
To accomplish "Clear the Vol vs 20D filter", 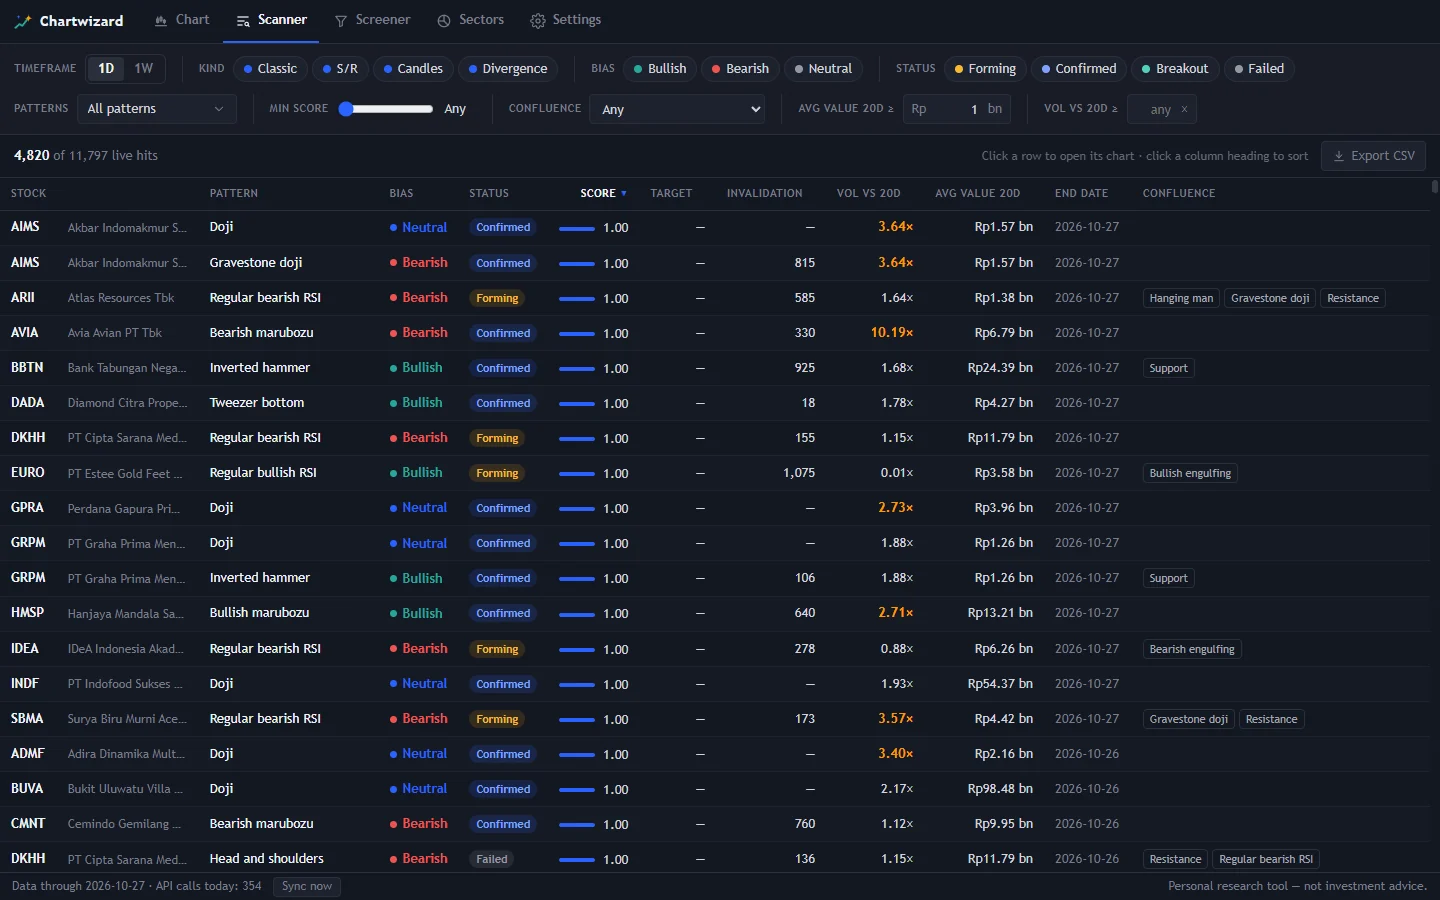I will pyautogui.click(x=1184, y=110).
